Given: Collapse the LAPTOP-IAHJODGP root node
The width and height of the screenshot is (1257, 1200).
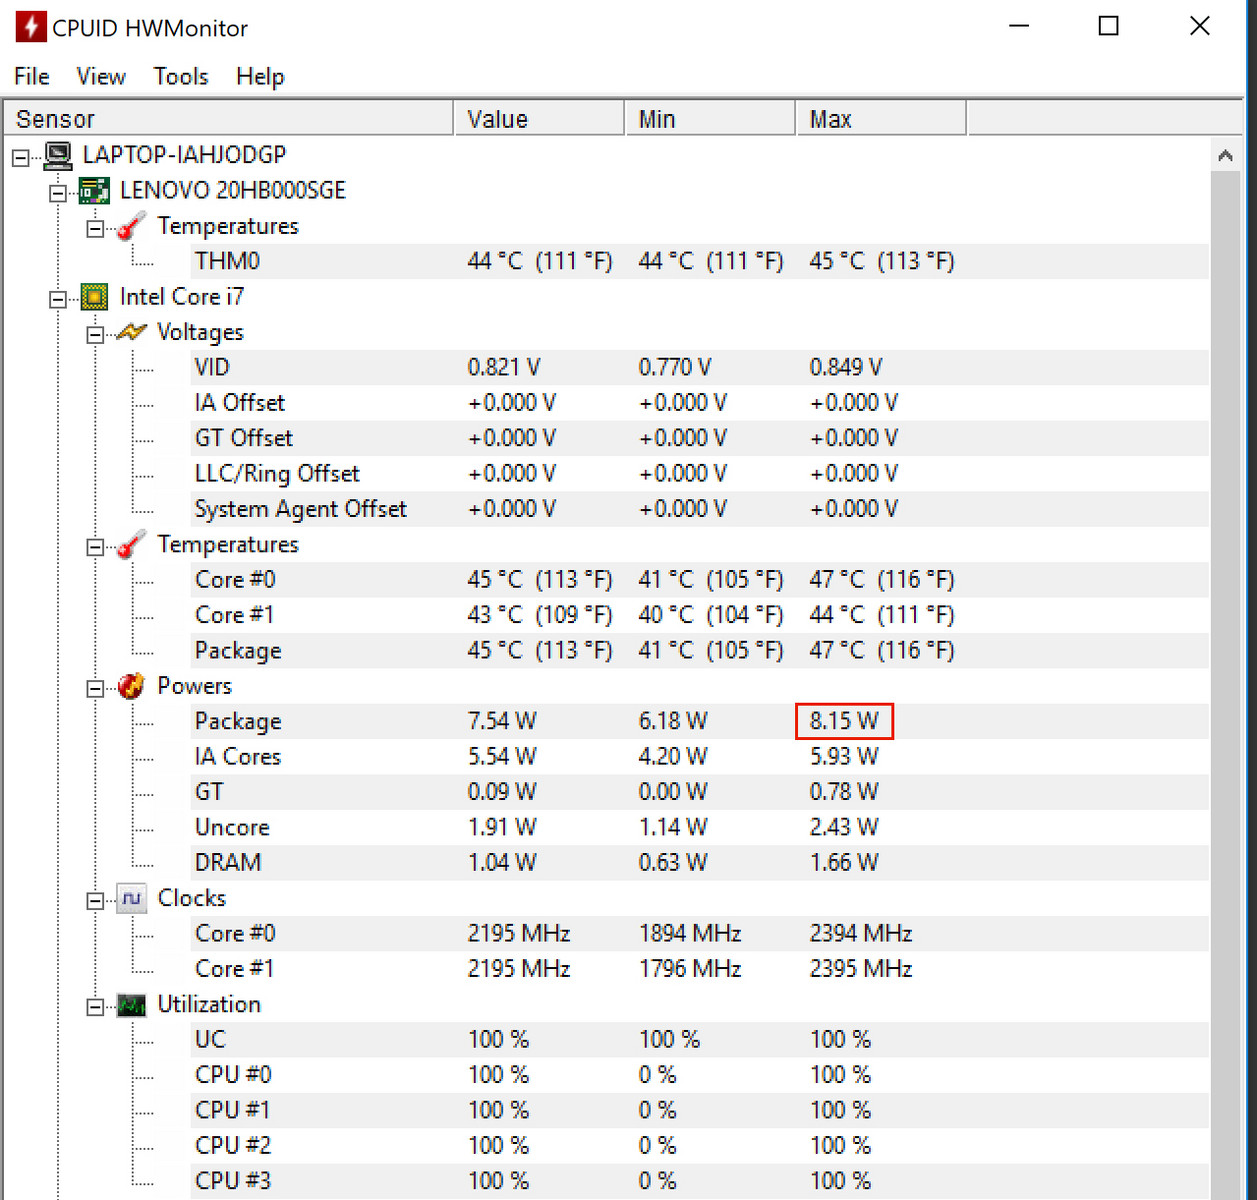Looking at the screenshot, I should click(x=21, y=157).
